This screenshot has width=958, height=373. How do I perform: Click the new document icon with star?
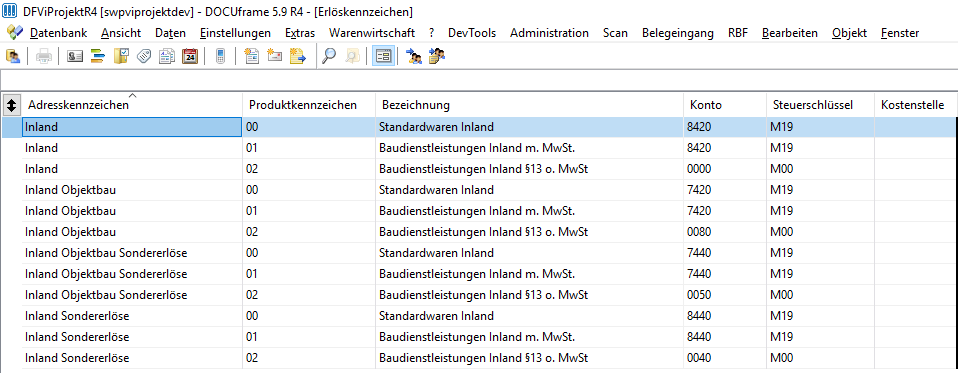point(252,57)
